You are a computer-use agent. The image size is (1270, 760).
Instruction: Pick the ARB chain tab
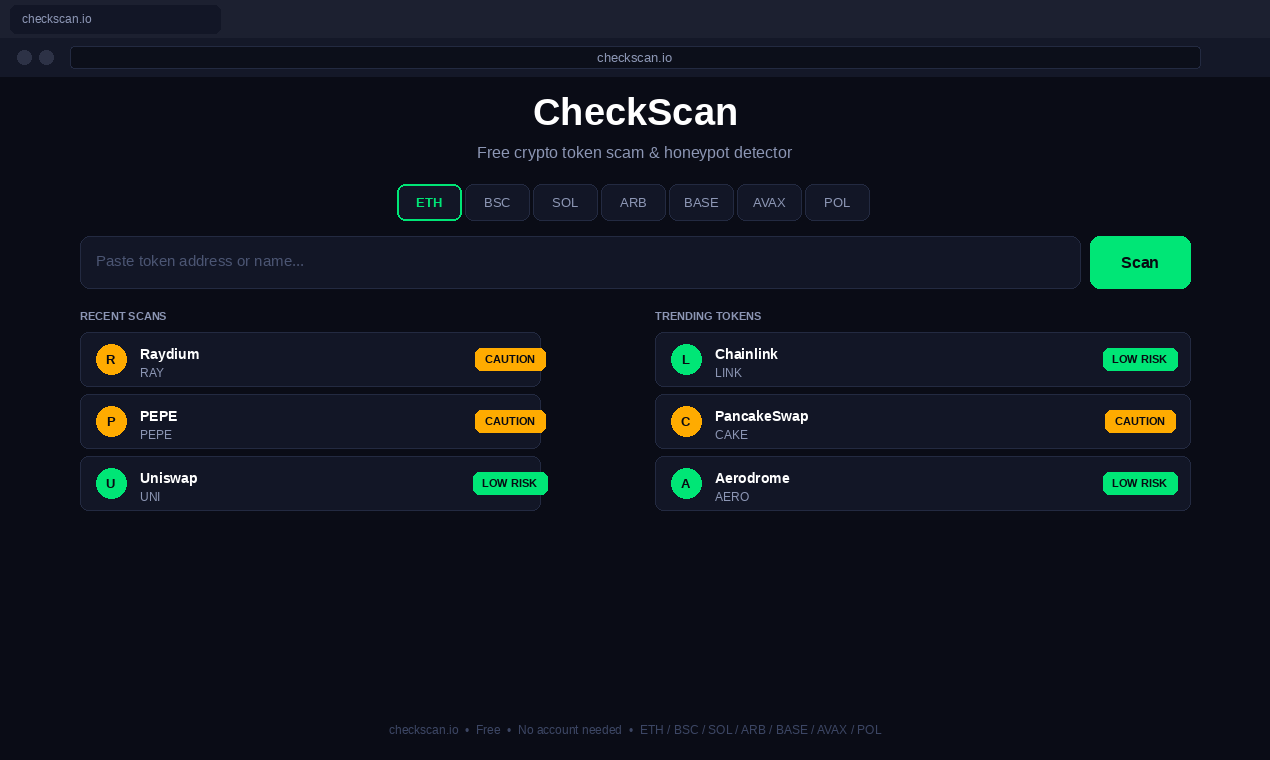(633, 203)
